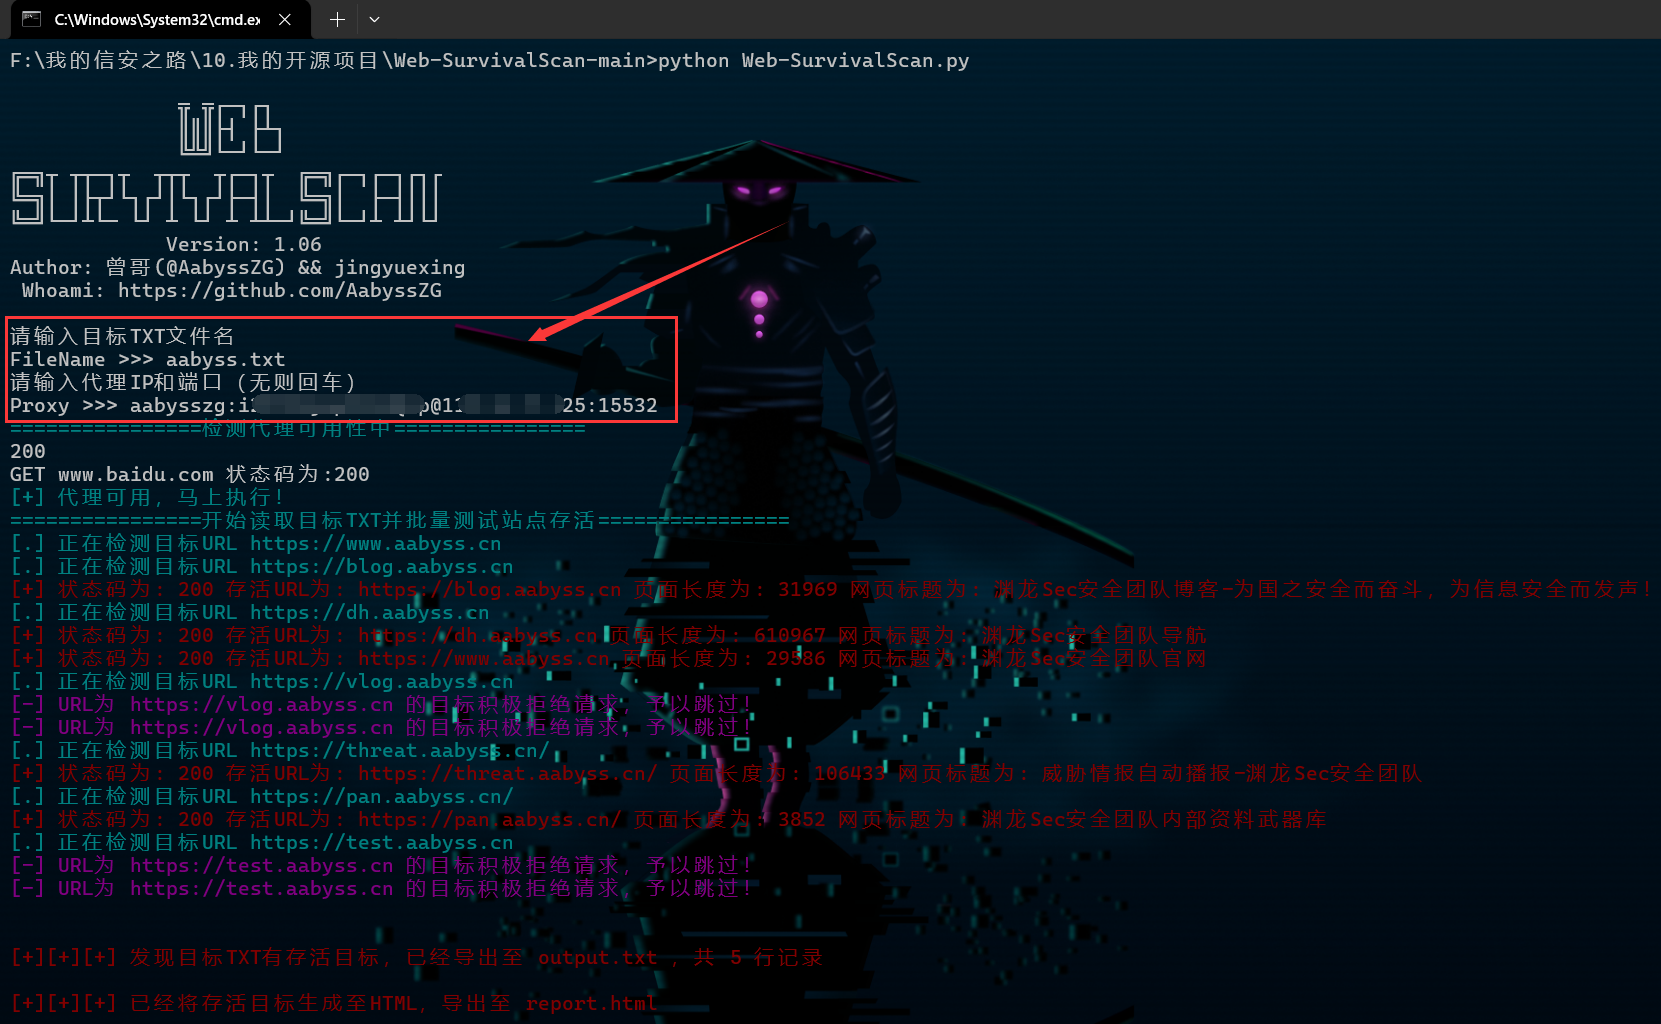Click the command 'python Web-SurvivalScan.py'
This screenshot has width=1661, height=1024.
(x=813, y=61)
